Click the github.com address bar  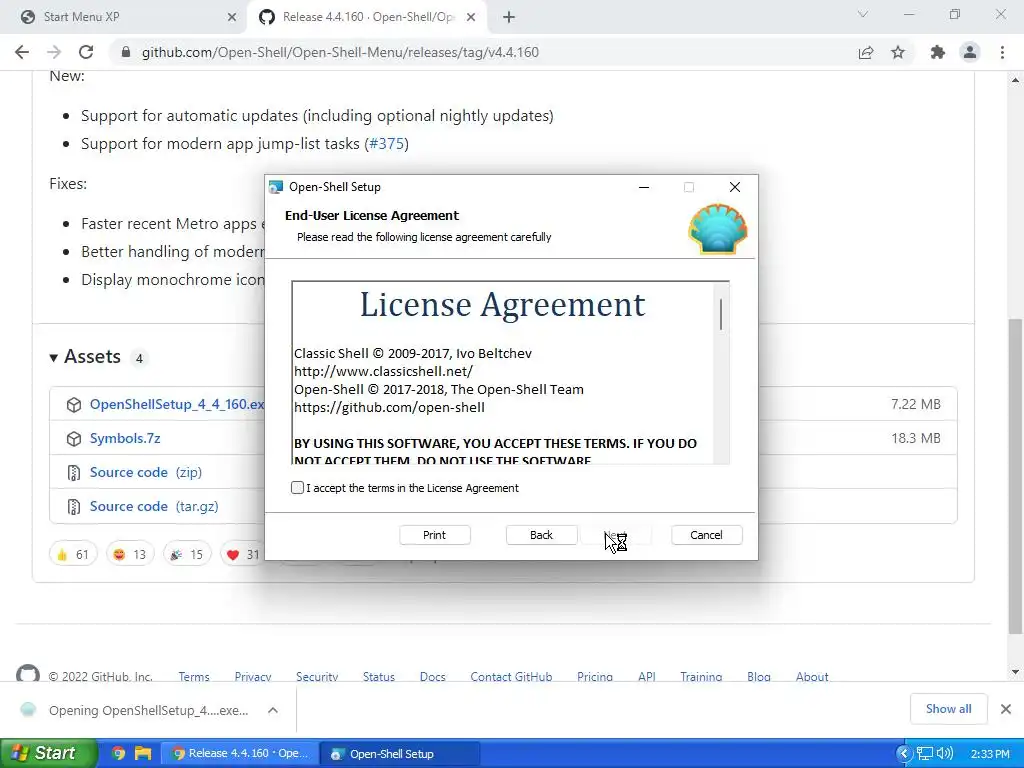coord(340,52)
